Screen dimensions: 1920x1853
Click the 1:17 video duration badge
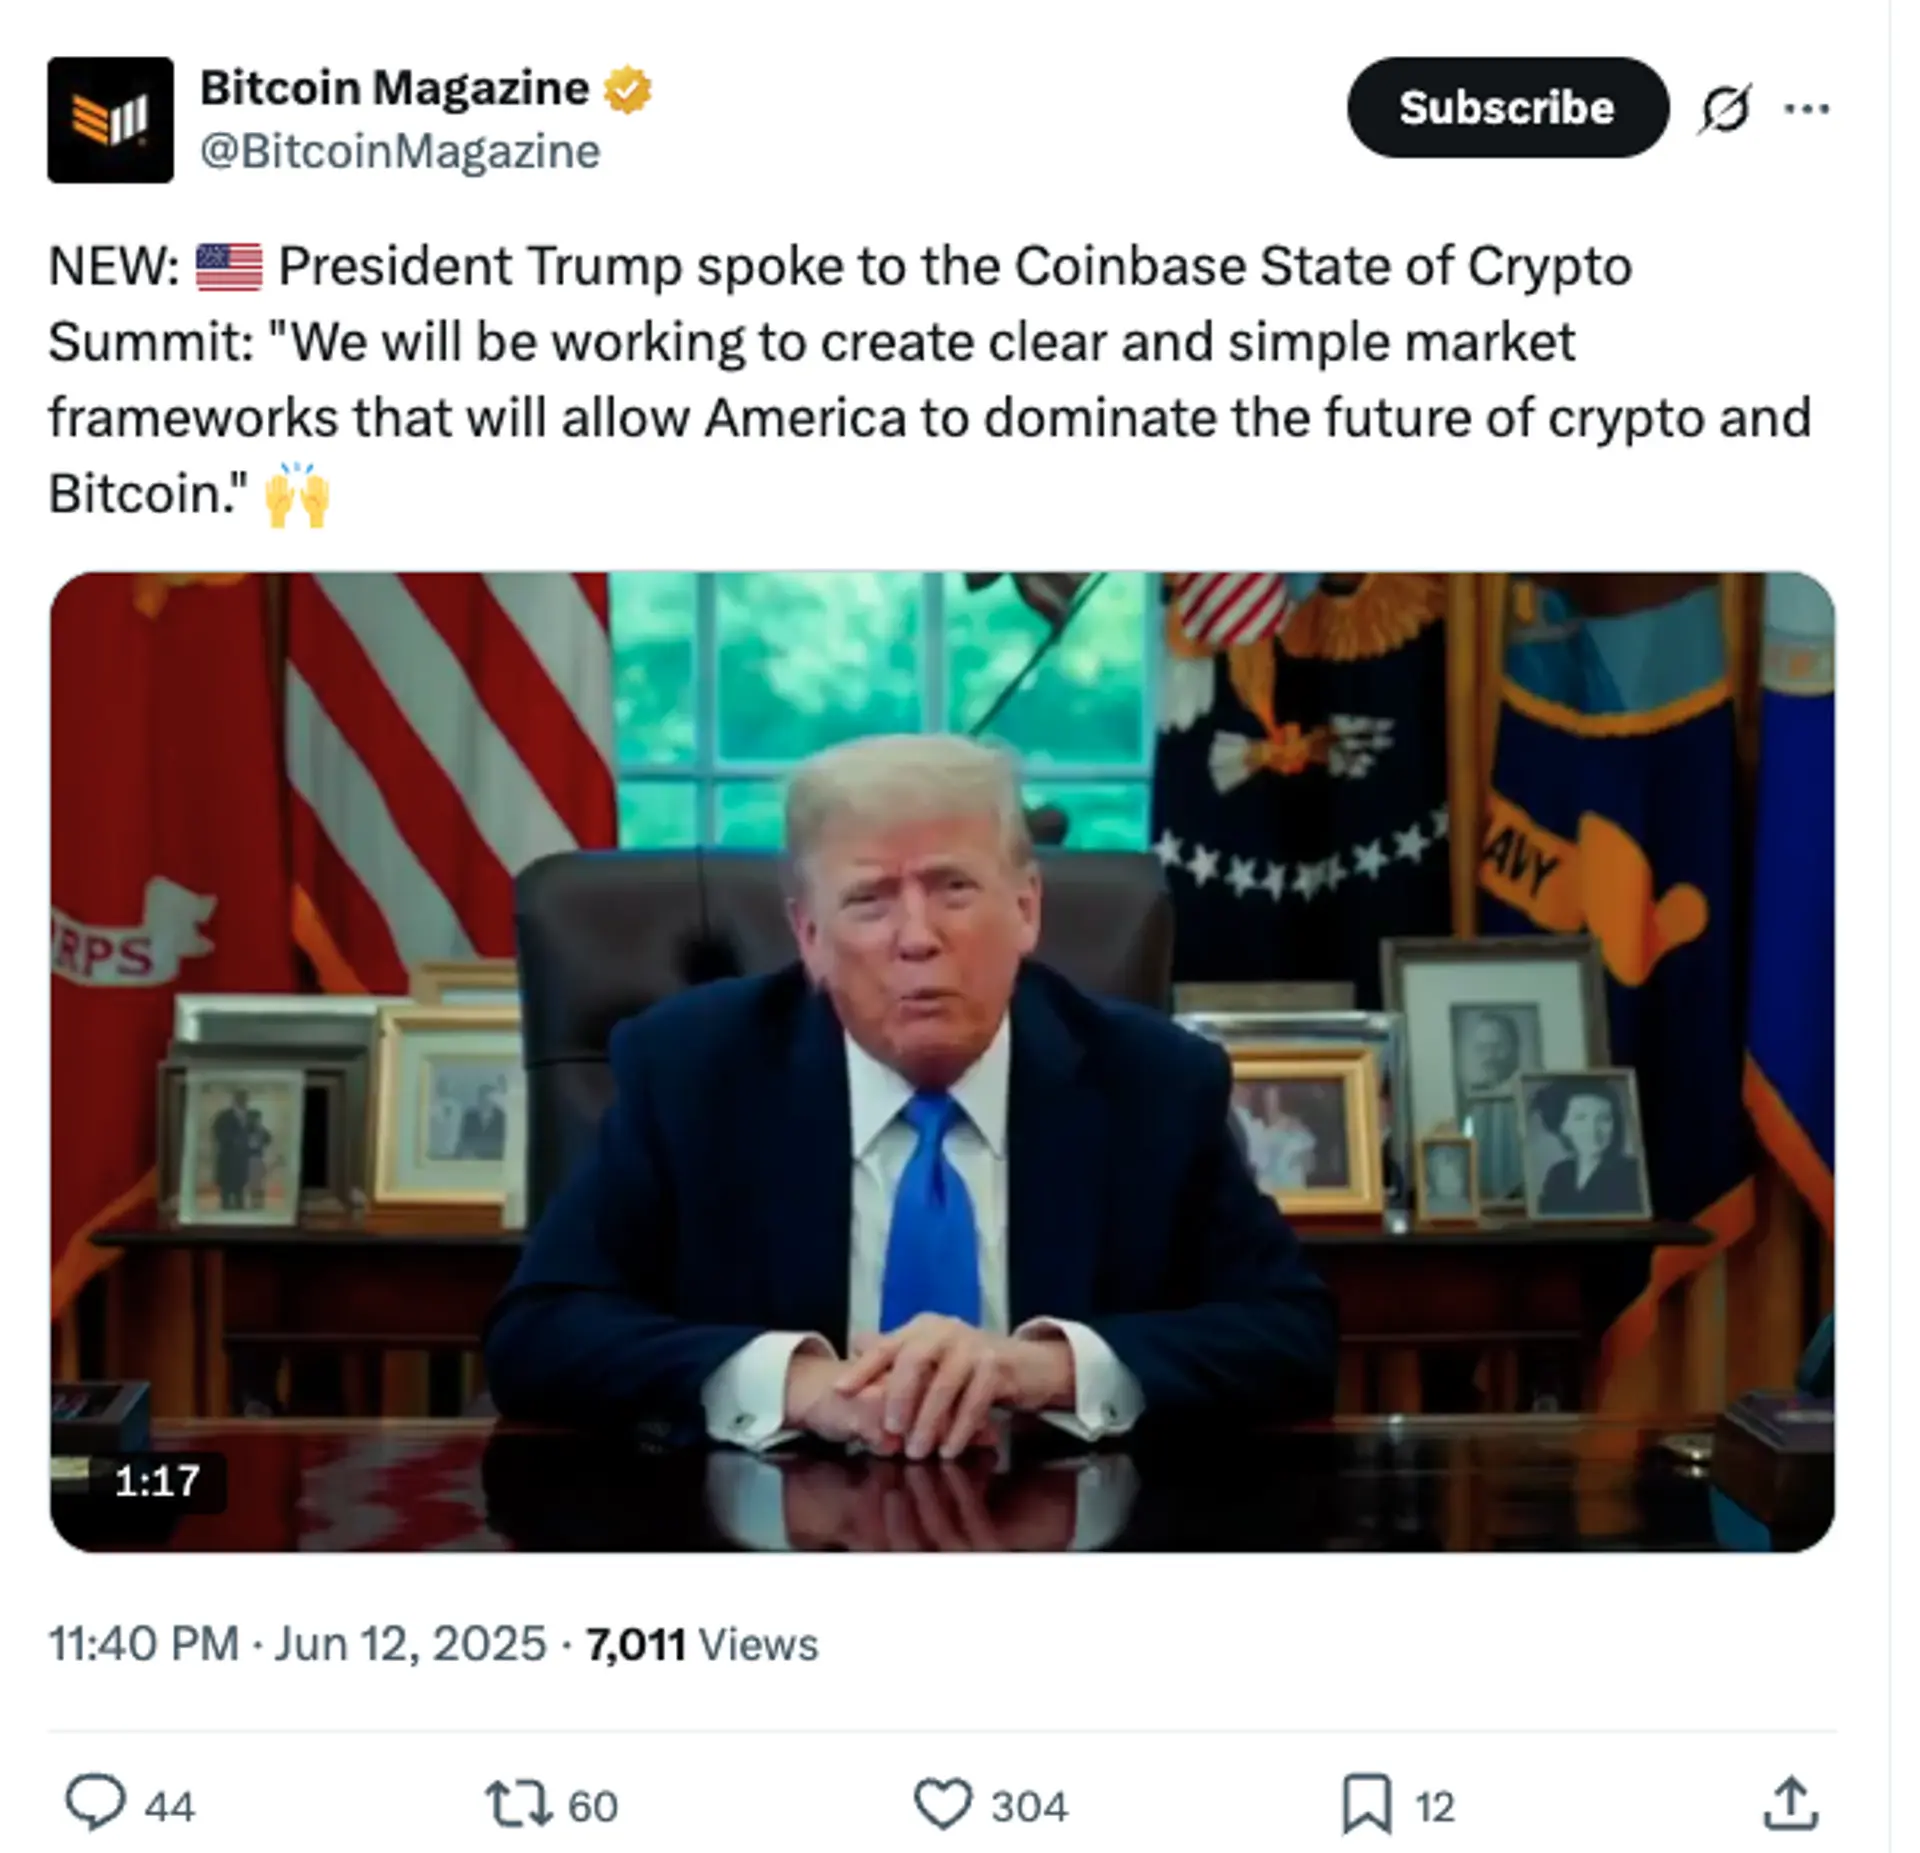click(x=157, y=1481)
